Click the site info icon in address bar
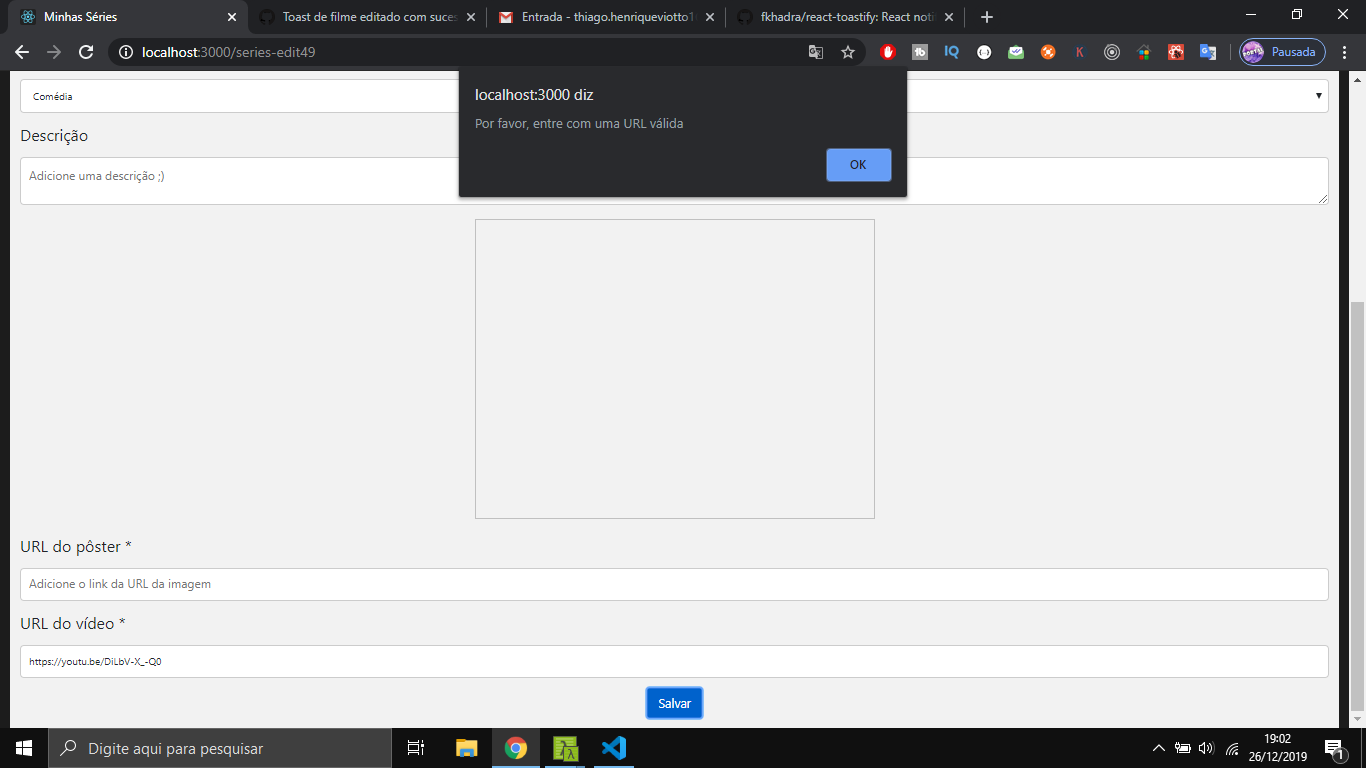This screenshot has height=768, width=1366. click(x=126, y=52)
